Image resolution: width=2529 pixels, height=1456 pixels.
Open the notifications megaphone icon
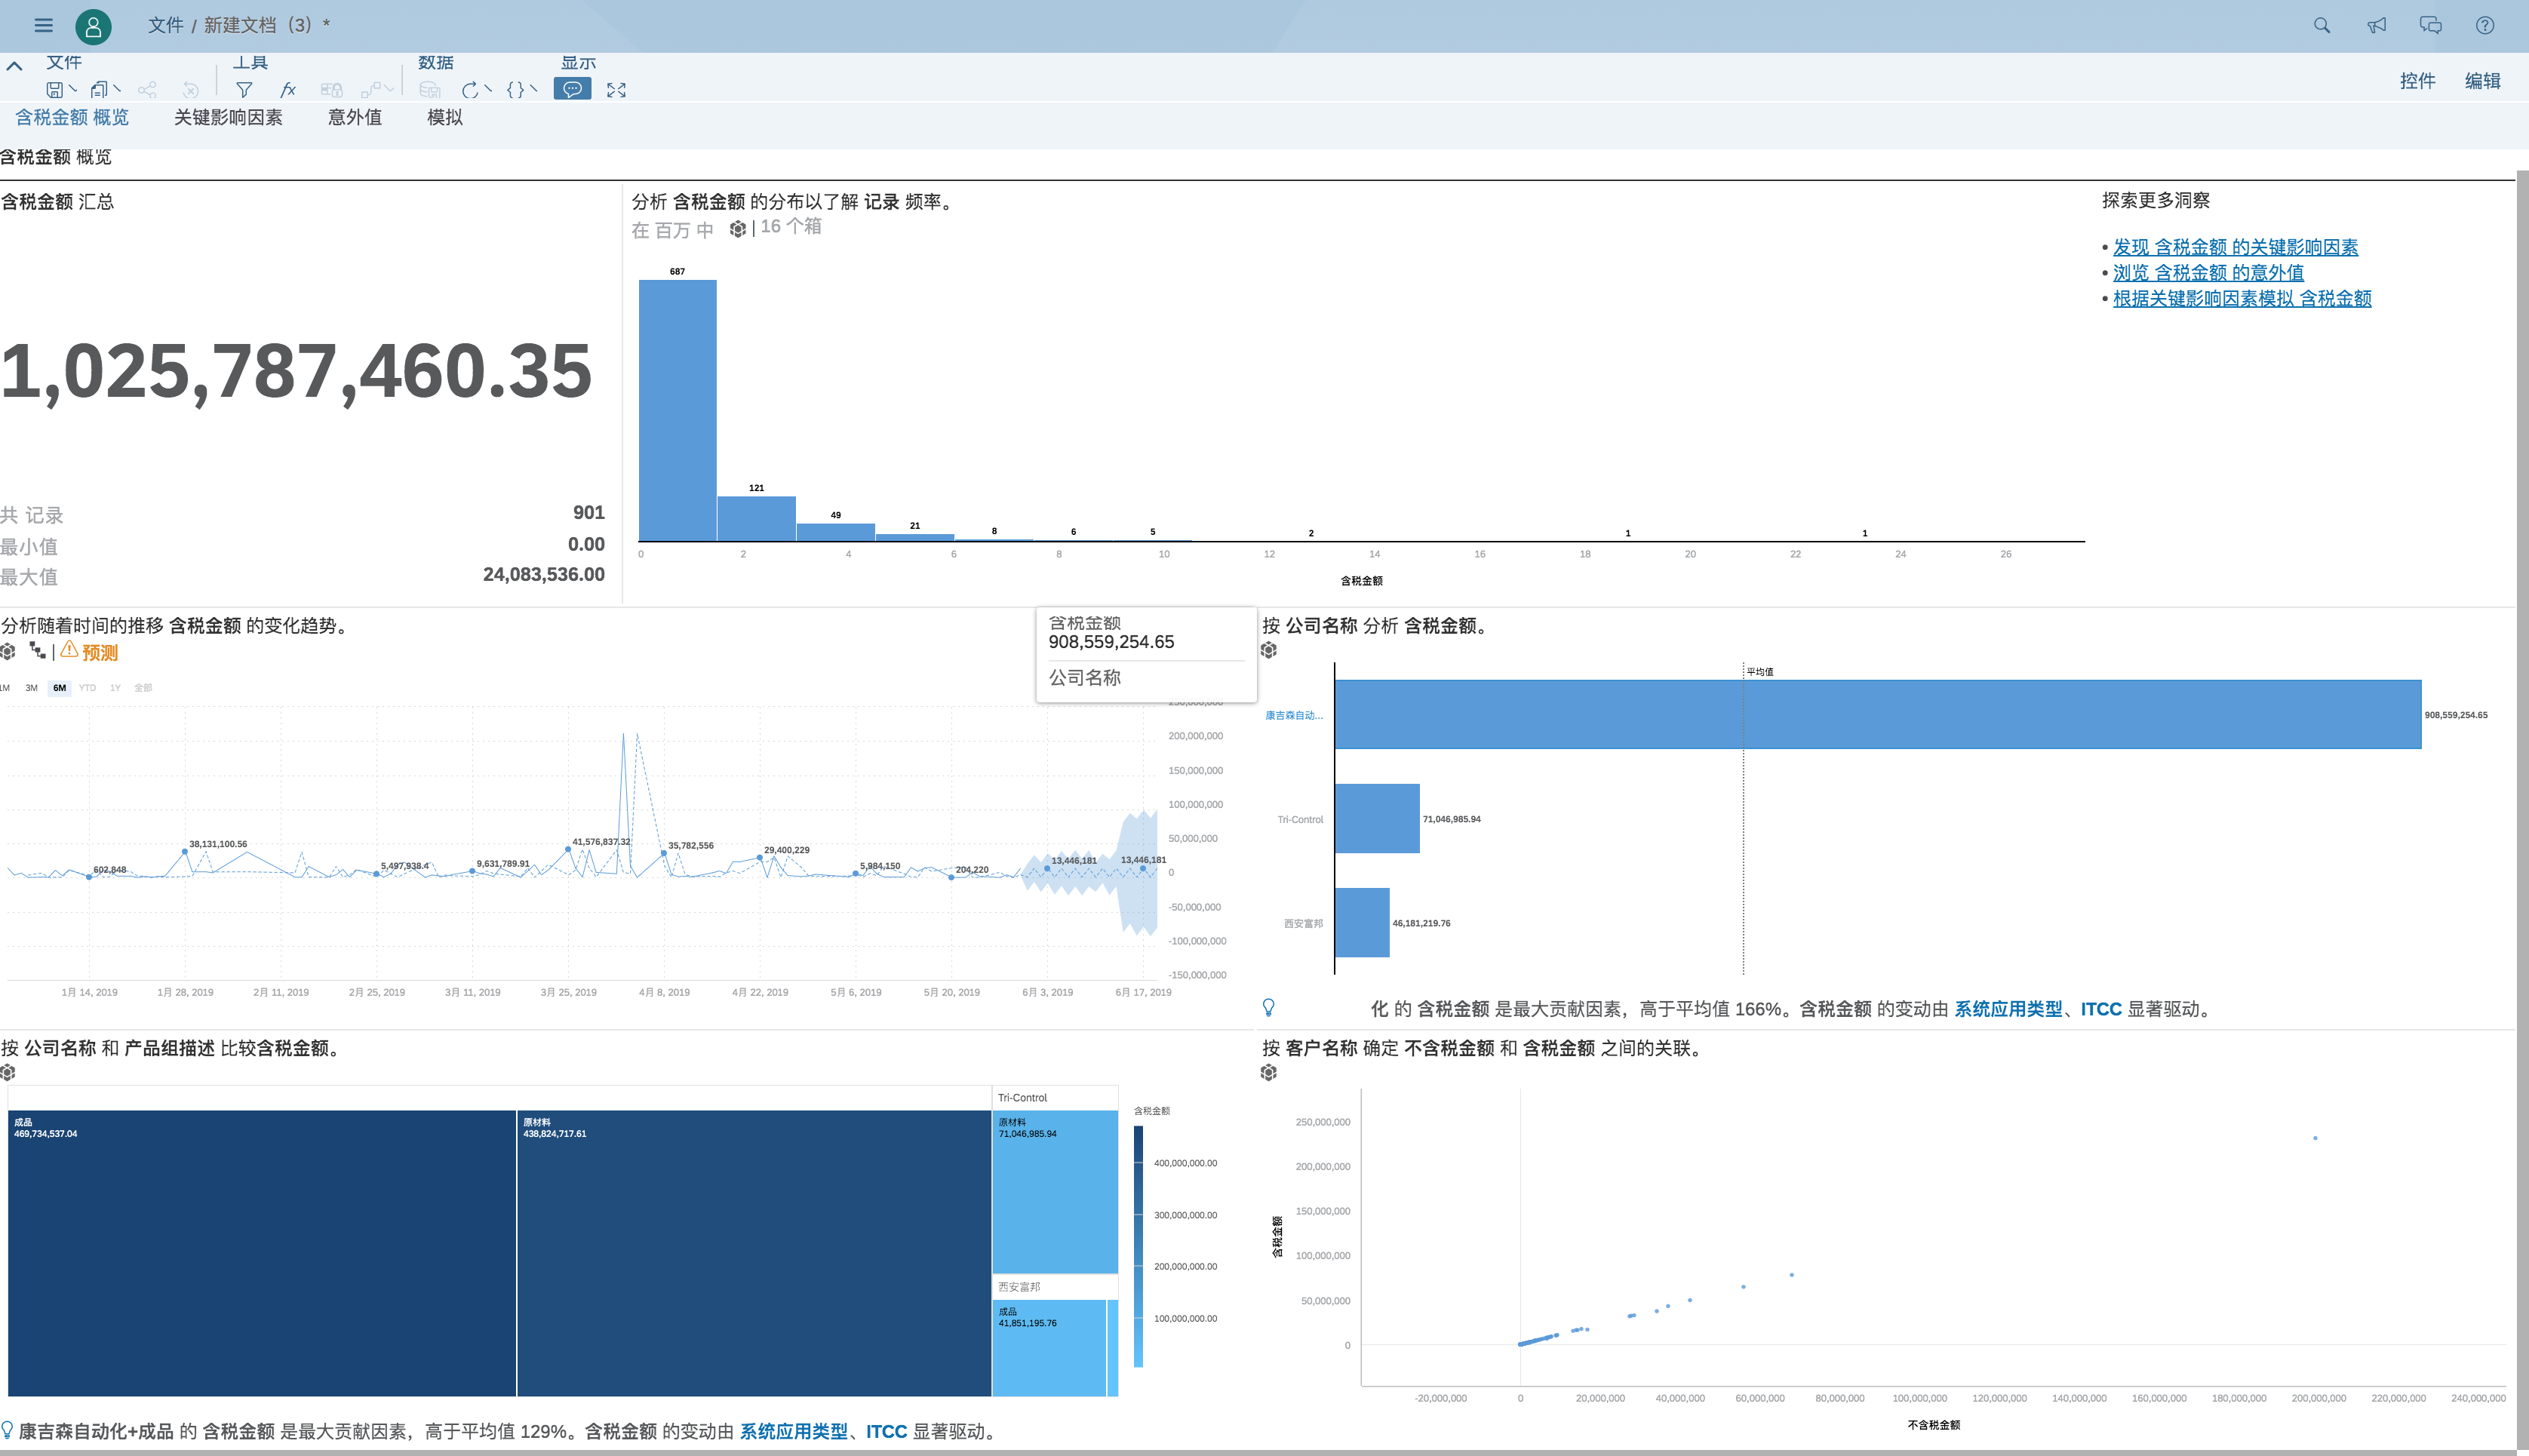[x=2376, y=26]
